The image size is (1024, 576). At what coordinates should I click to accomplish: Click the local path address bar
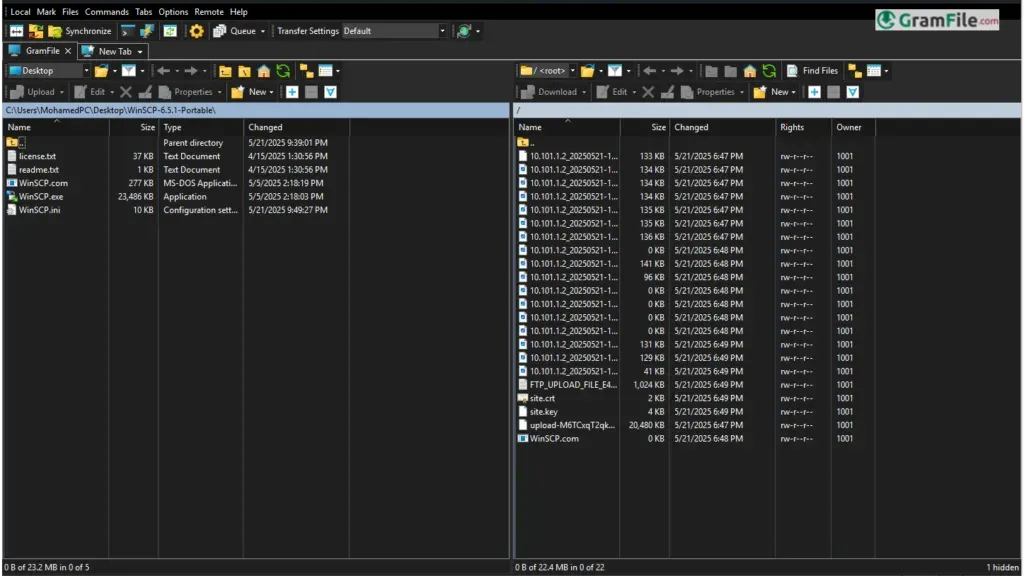coord(256,110)
